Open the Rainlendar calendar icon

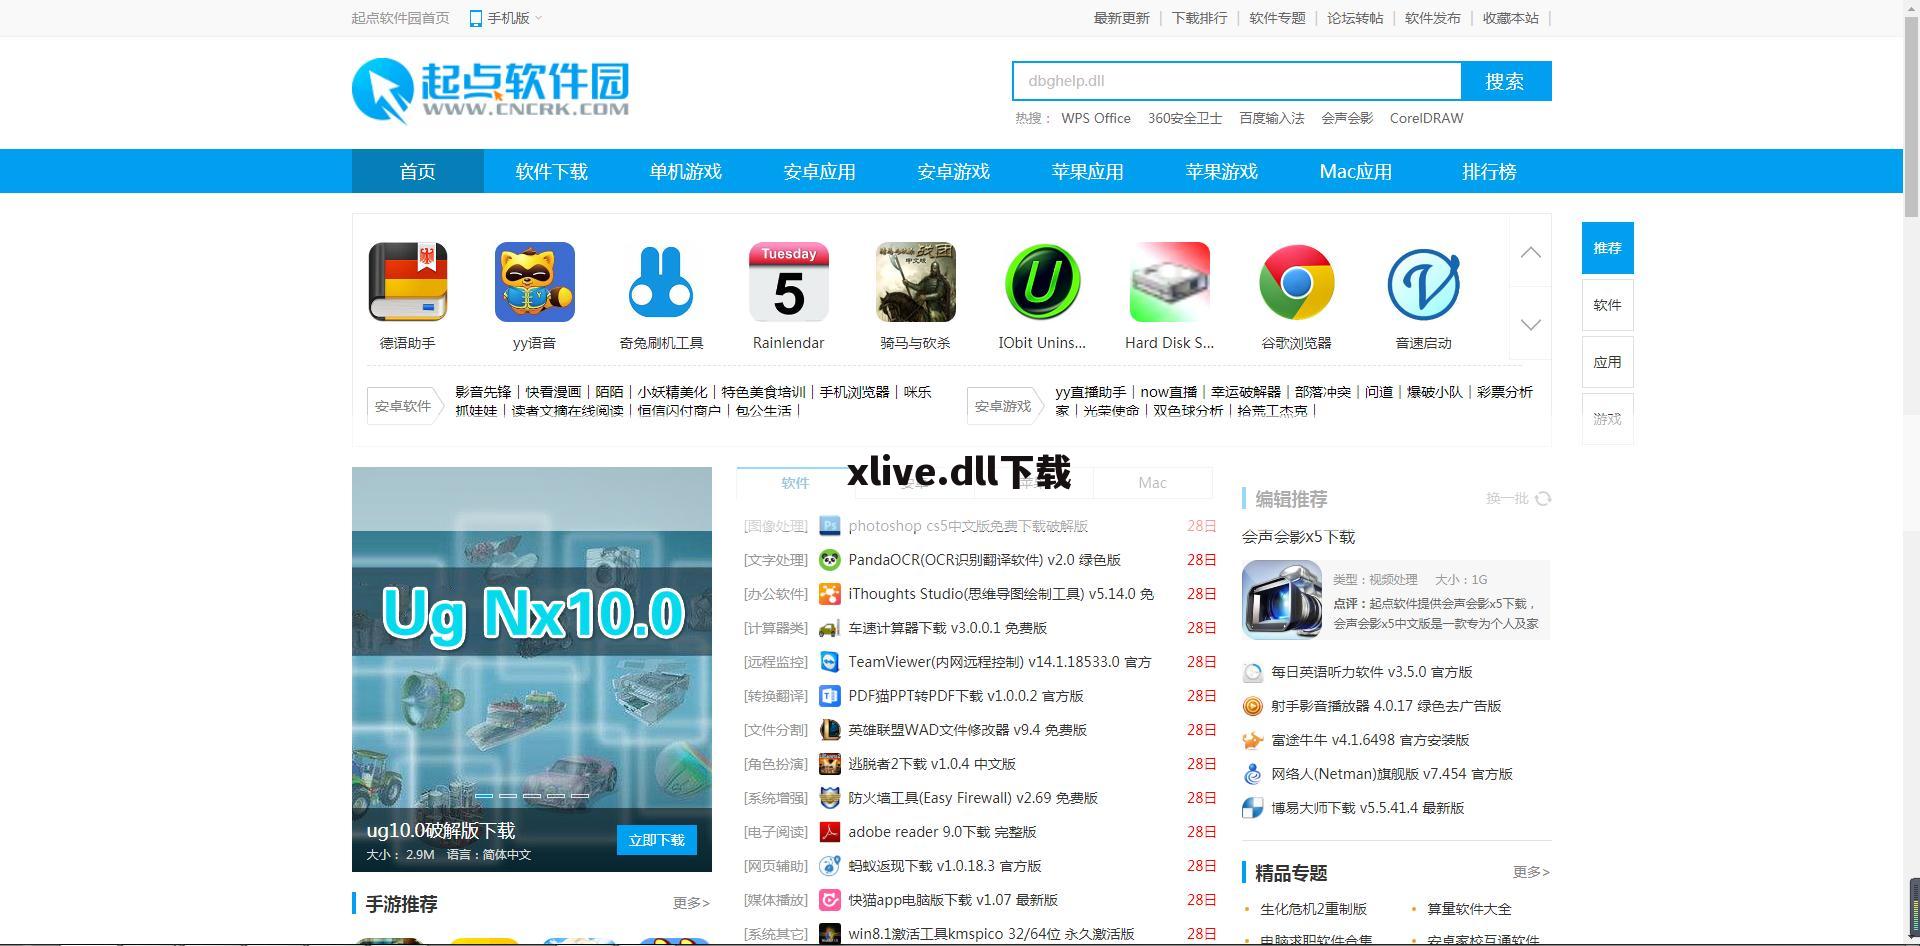pos(789,282)
